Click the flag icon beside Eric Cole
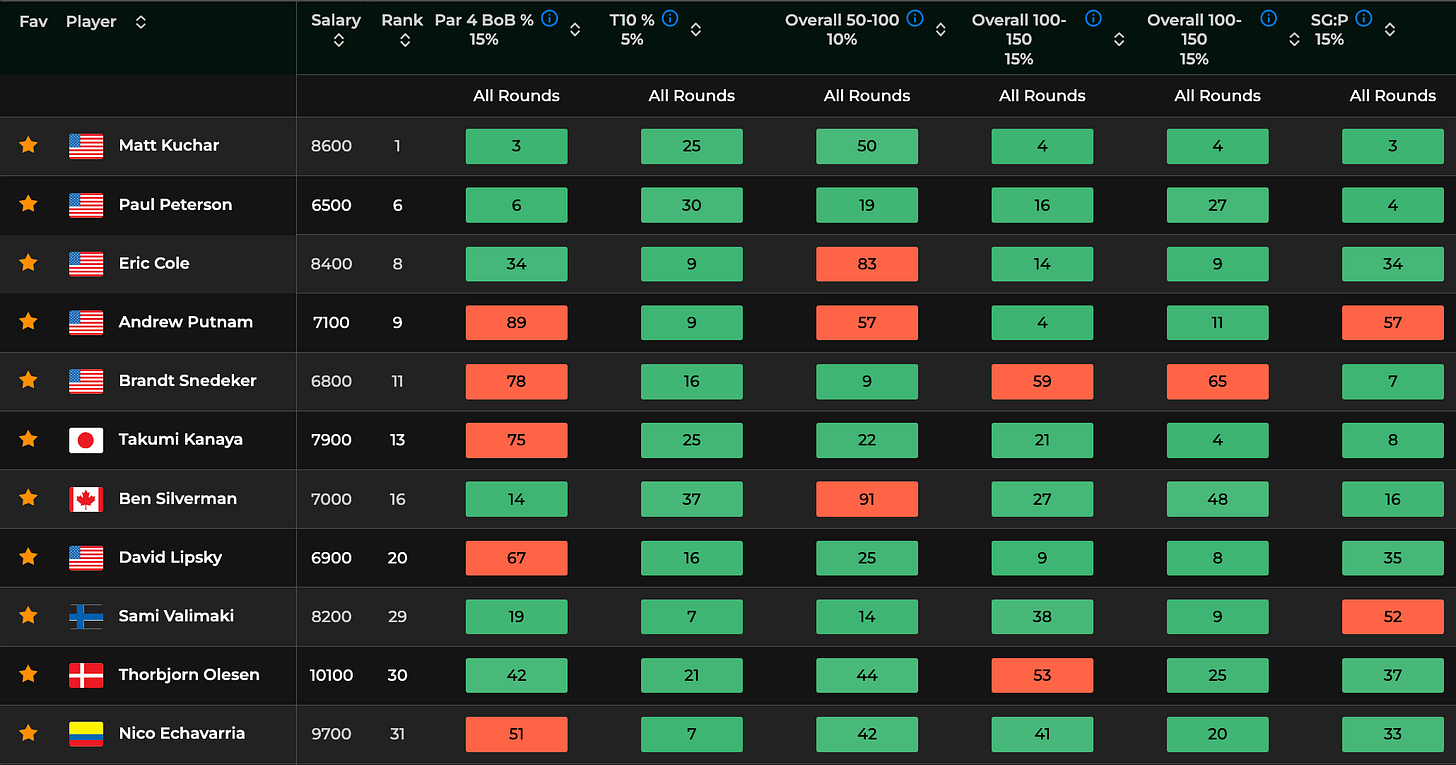 86,264
